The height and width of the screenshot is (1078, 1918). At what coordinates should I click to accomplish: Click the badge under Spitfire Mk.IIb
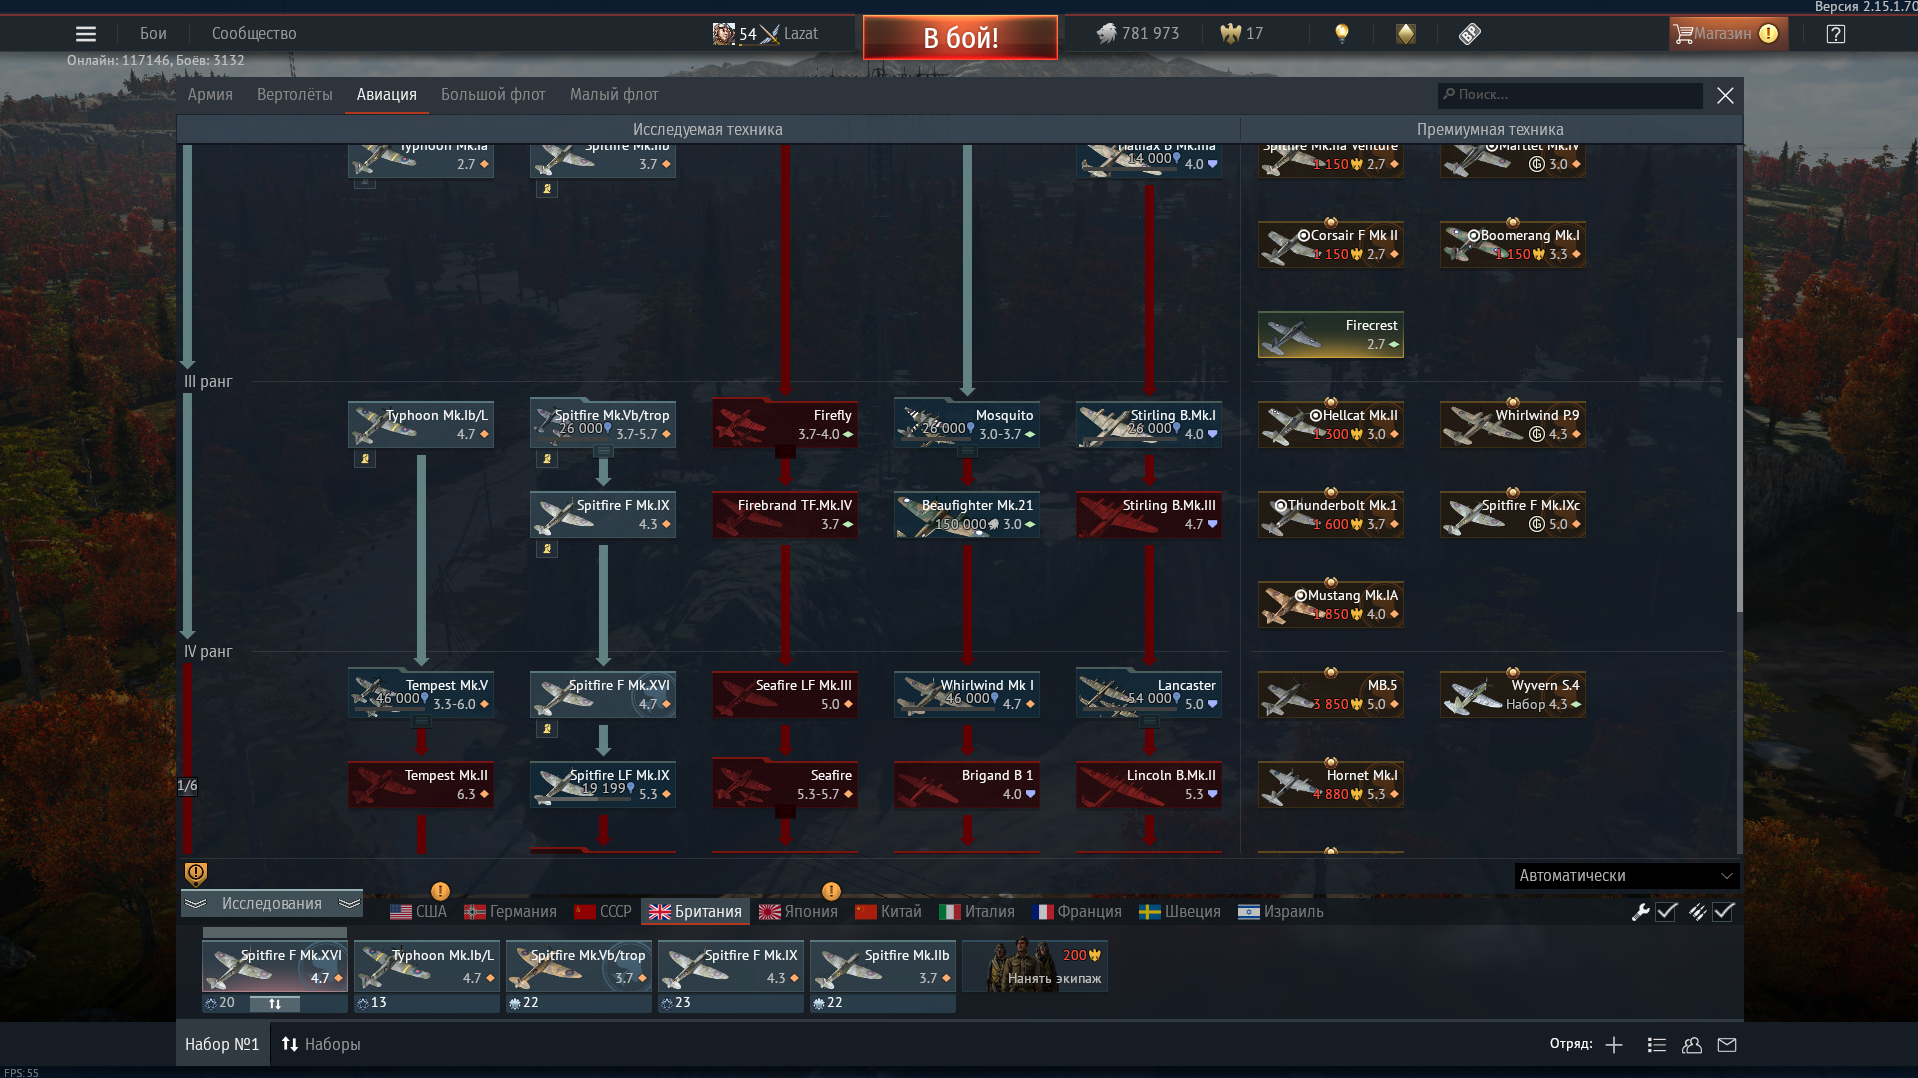[547, 189]
